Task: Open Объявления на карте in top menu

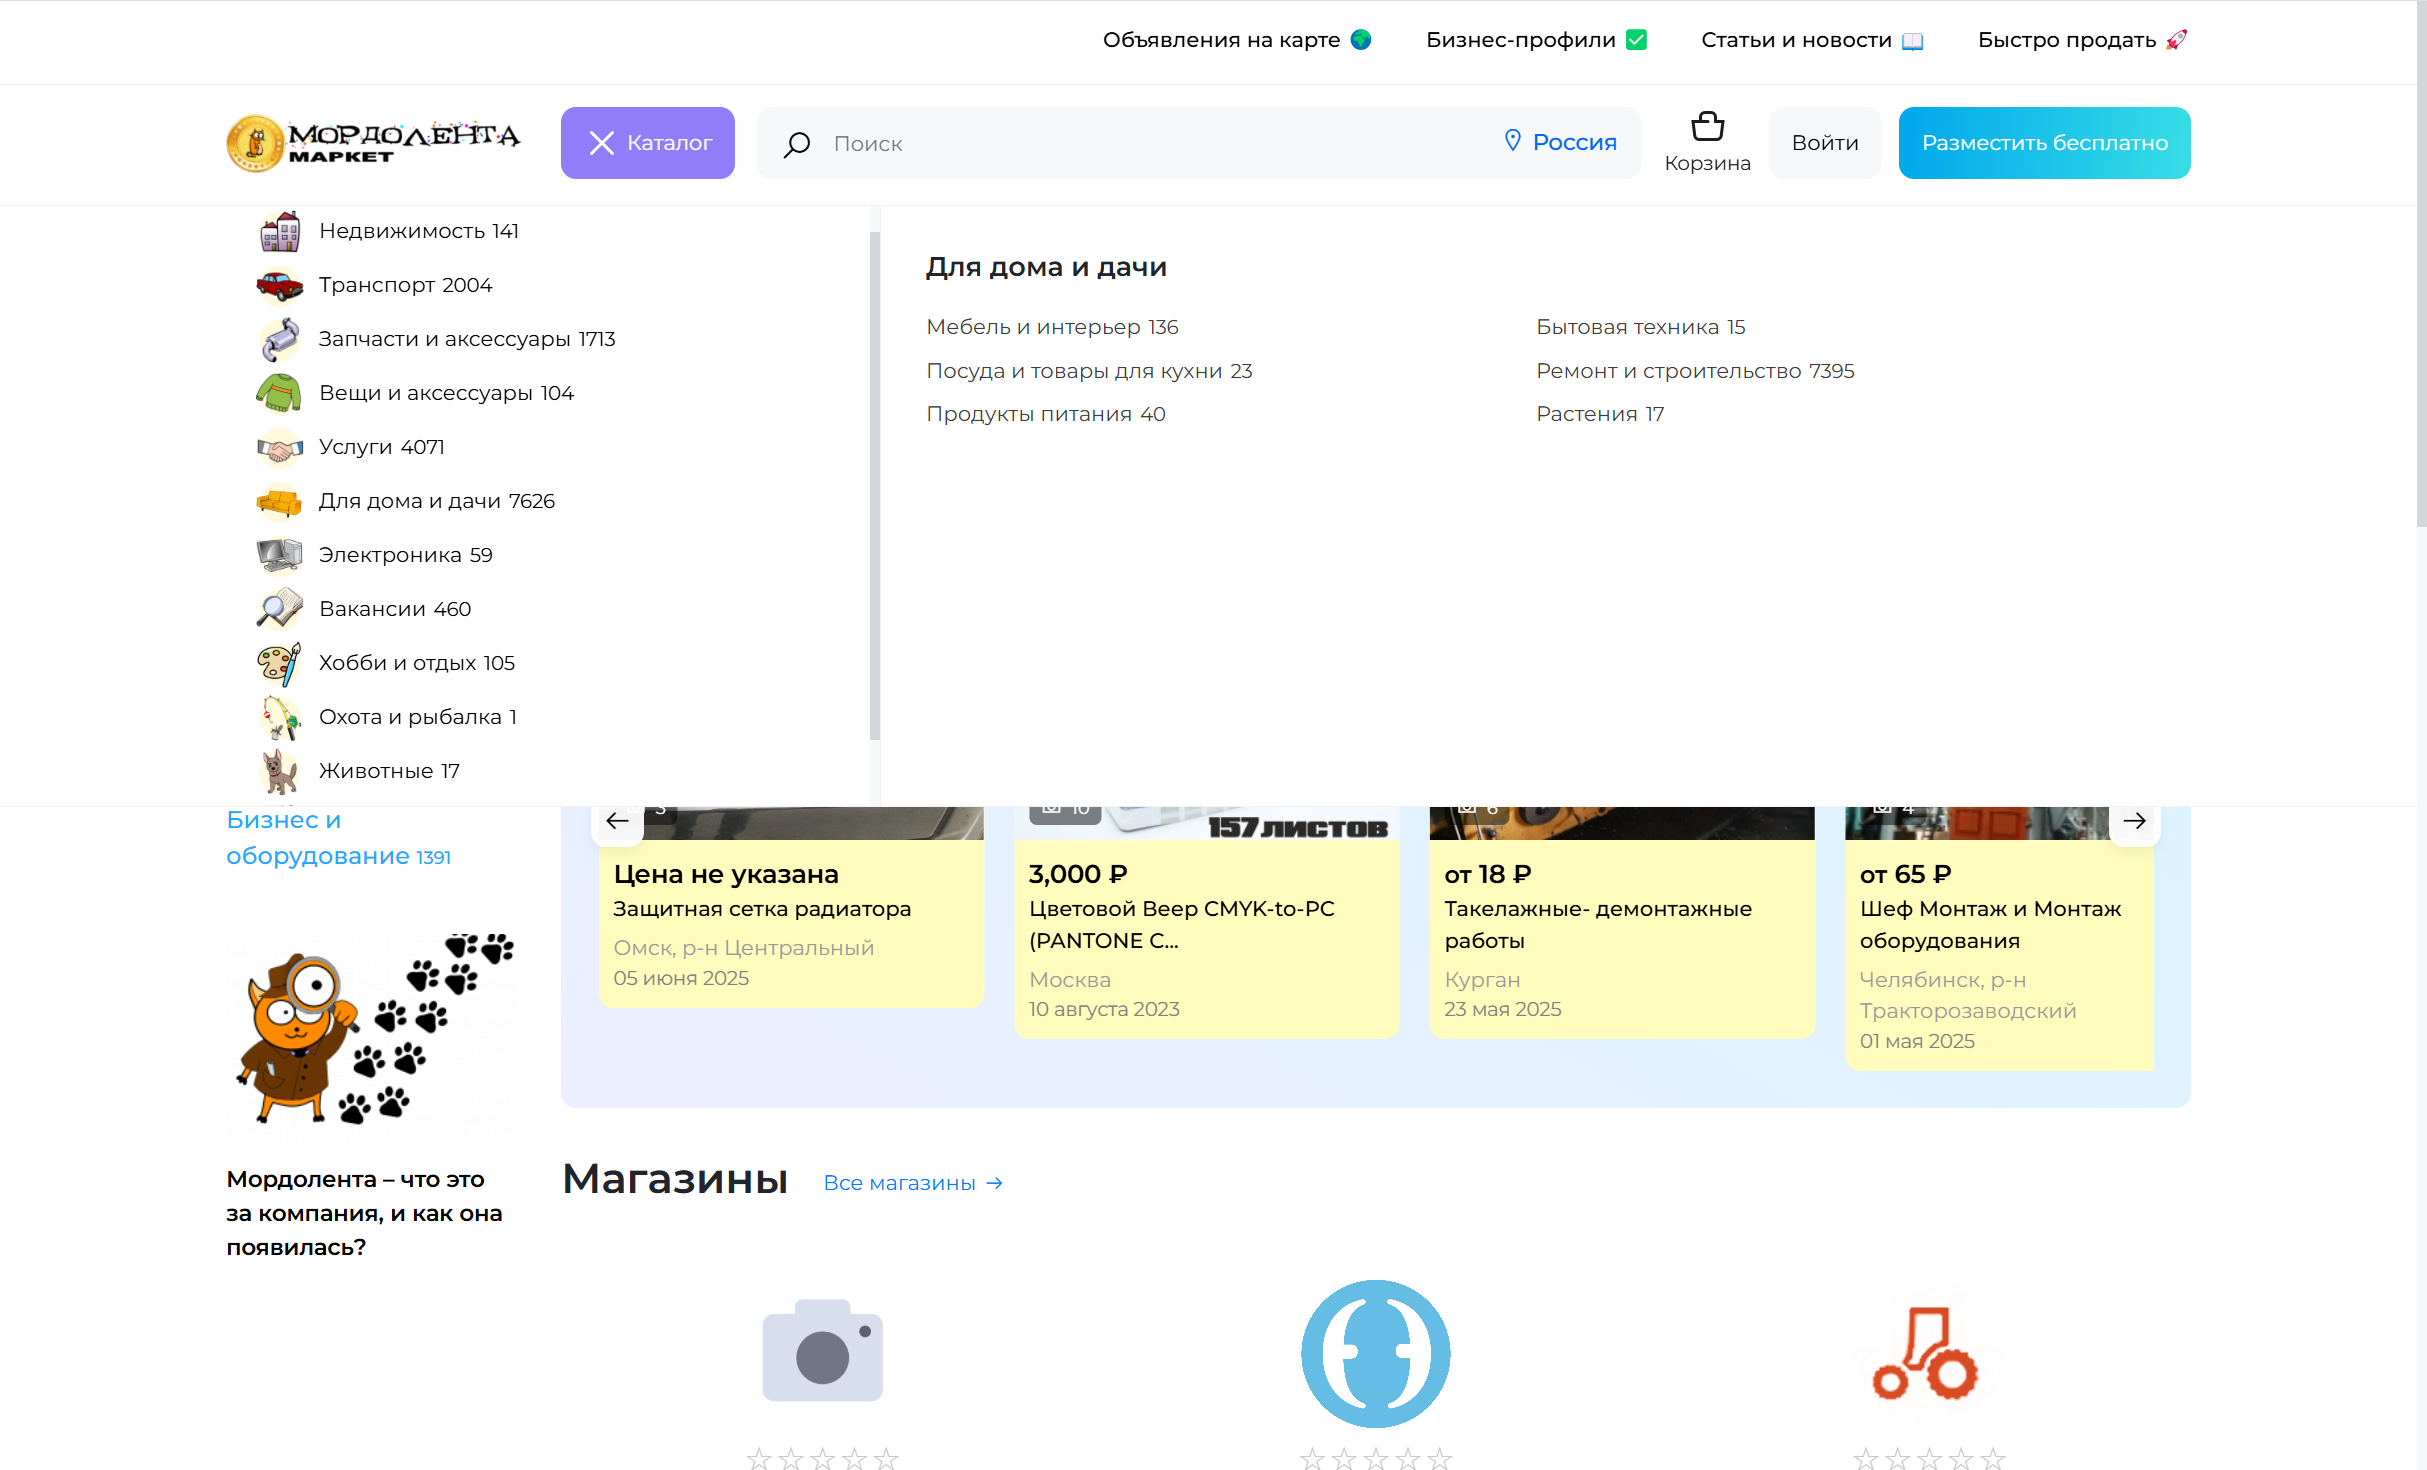Action: tap(1236, 40)
